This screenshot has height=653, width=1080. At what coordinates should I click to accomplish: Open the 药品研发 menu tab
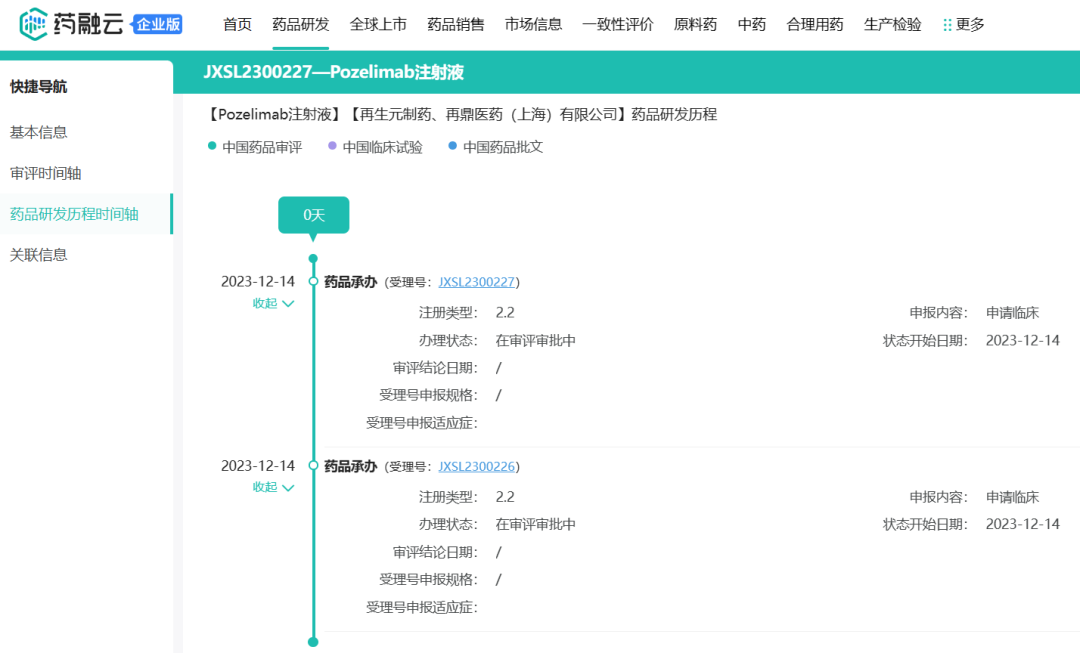point(300,24)
